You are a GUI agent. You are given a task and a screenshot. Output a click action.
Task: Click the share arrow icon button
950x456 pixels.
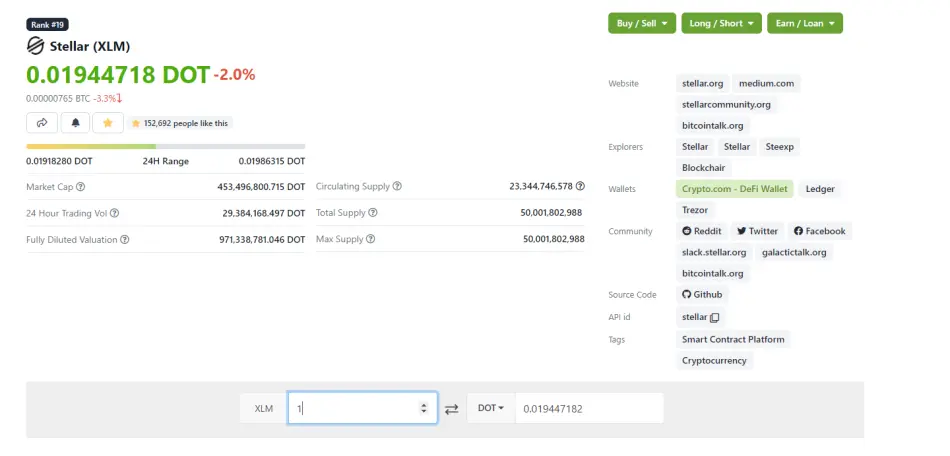tap(42, 123)
